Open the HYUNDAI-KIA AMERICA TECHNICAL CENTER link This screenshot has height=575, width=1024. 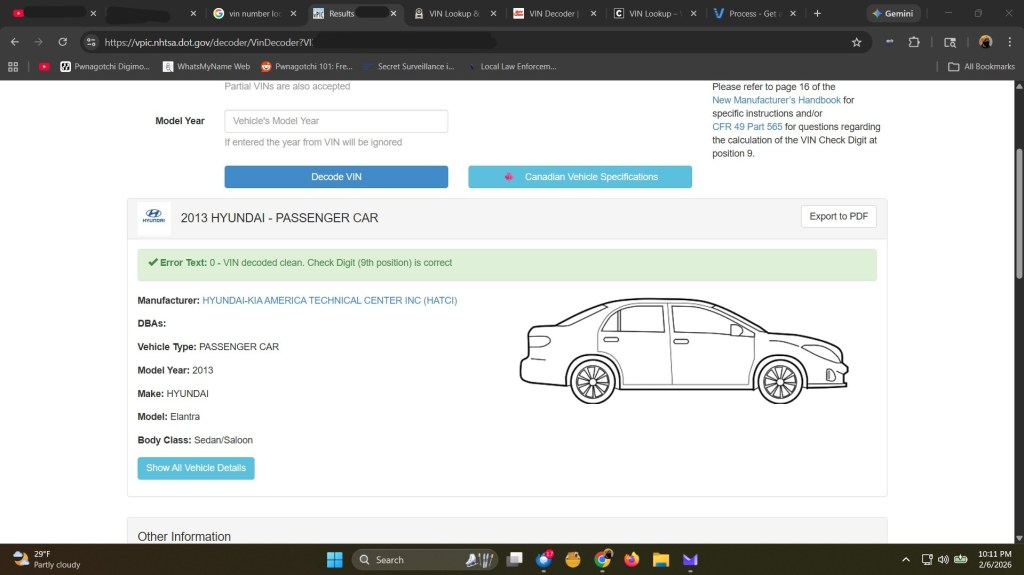pyautogui.click(x=329, y=300)
